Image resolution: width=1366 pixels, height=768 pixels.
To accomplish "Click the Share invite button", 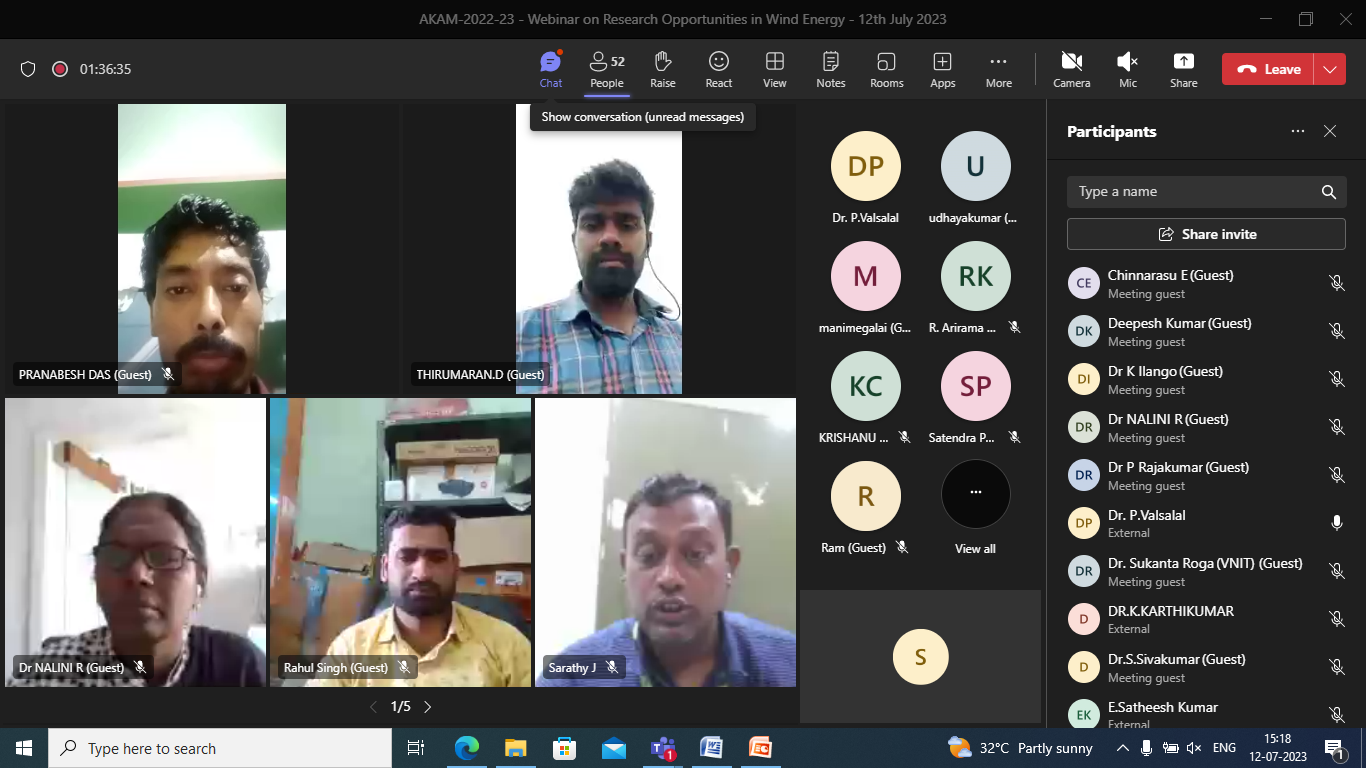I will [1206, 234].
